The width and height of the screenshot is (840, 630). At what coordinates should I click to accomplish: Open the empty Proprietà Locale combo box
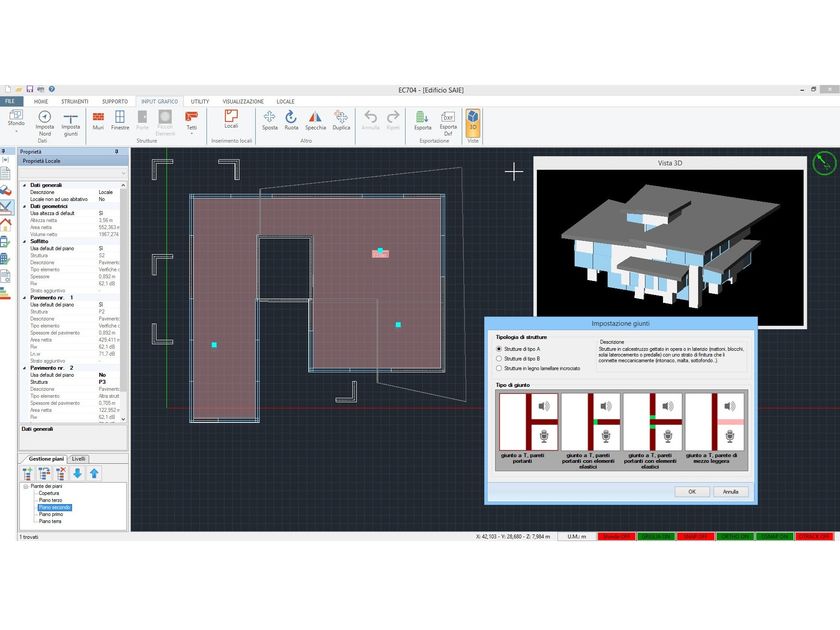pyautogui.click(x=73, y=173)
